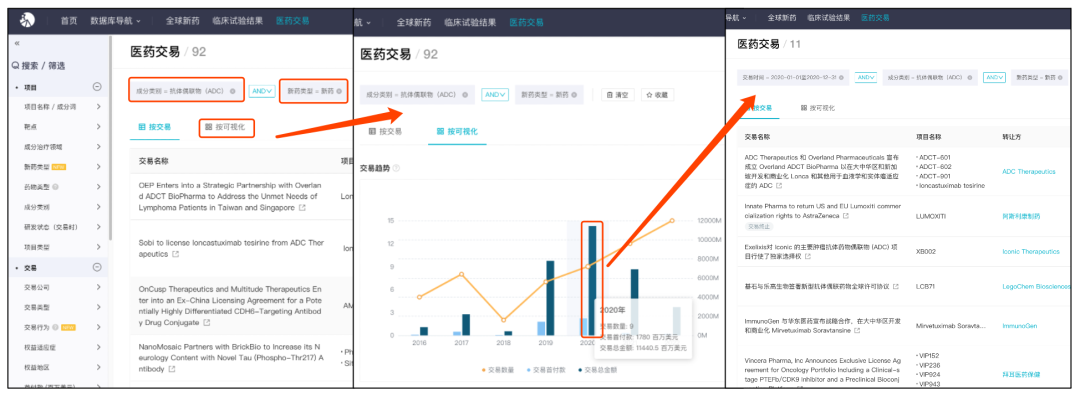Screen dimensions: 1080x396
Task: Expand the 靶点 filter
Action: [x=98, y=127]
